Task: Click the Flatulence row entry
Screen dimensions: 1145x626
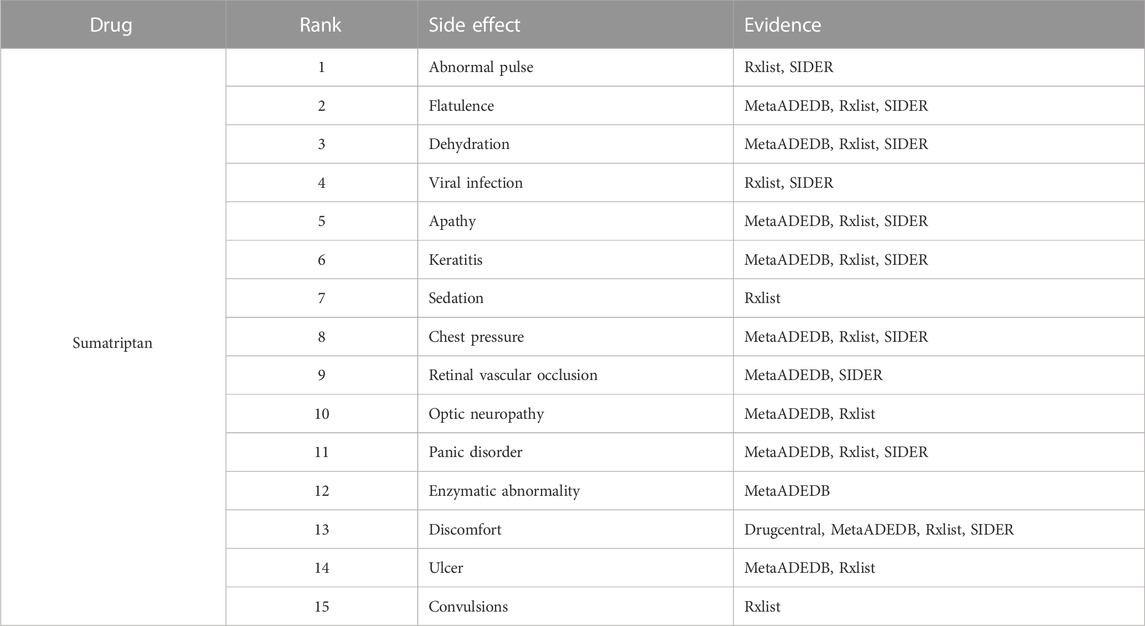Action: pyautogui.click(x=461, y=106)
